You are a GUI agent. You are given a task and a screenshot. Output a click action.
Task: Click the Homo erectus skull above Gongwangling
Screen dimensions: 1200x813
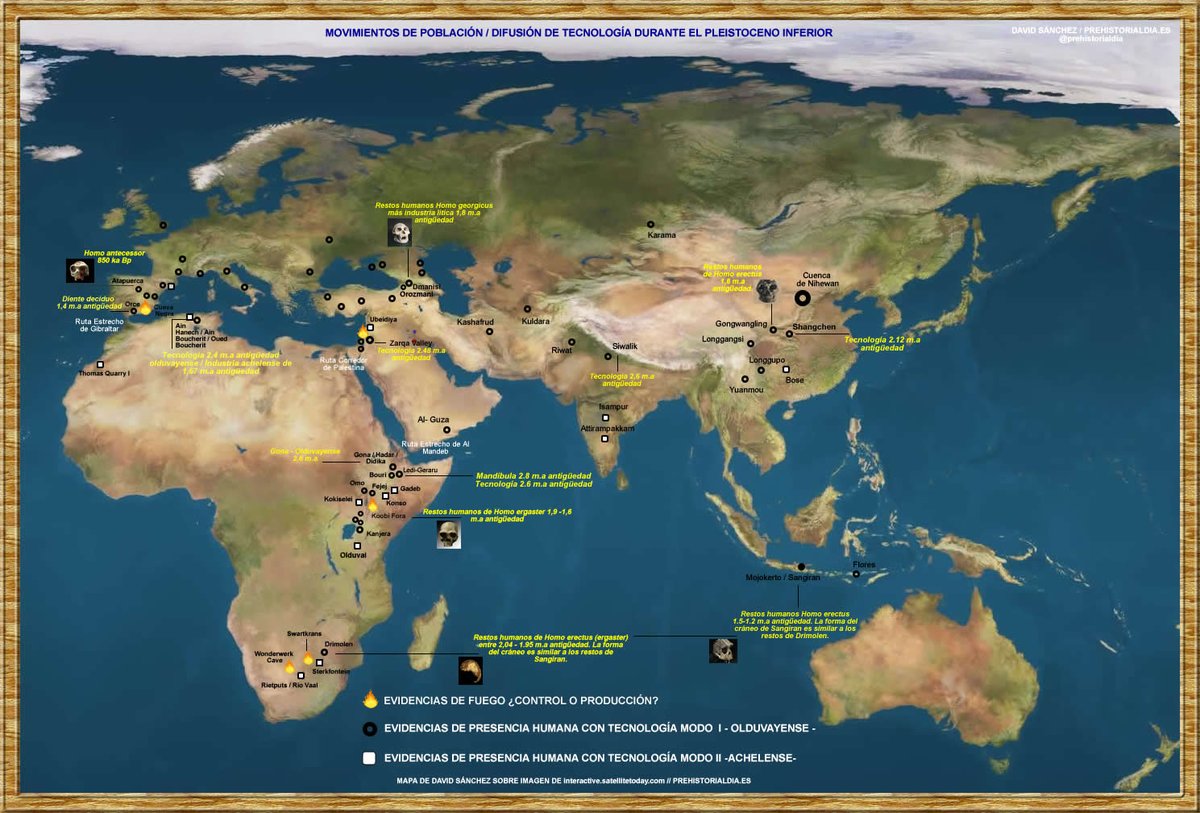coord(768,291)
